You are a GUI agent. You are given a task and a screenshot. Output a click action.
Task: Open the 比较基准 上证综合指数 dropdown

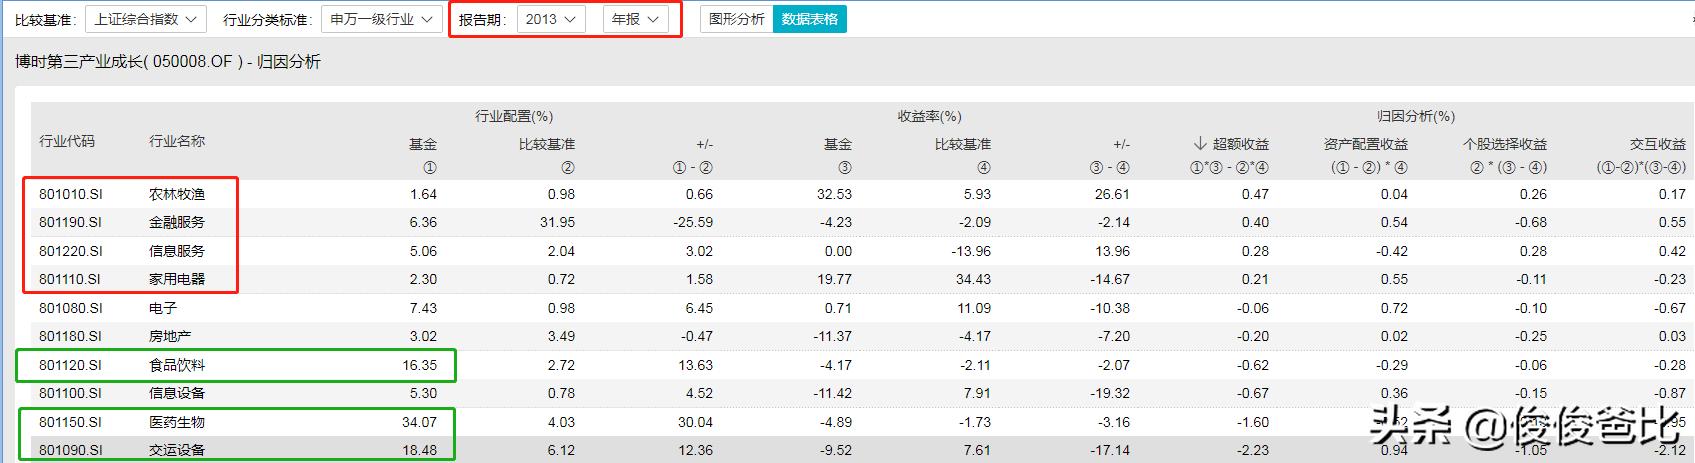(x=146, y=19)
